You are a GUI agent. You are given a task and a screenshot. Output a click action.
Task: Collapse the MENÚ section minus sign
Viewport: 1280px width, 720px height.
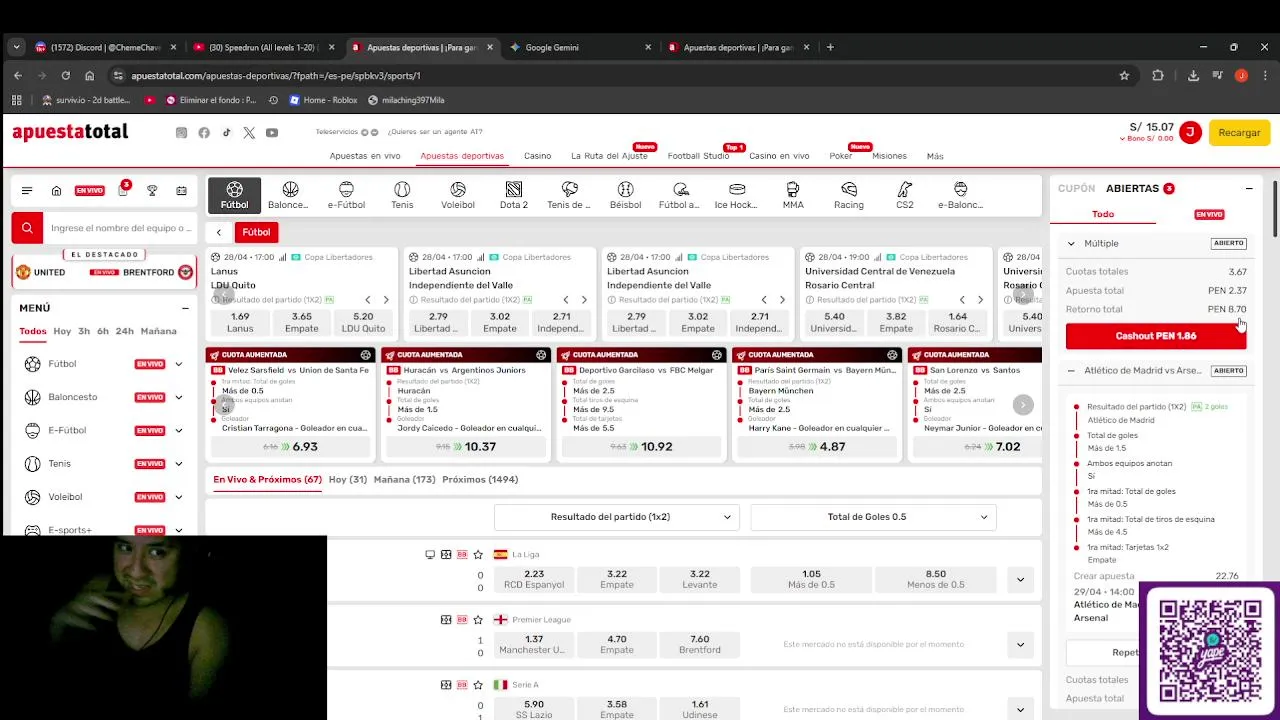point(185,308)
